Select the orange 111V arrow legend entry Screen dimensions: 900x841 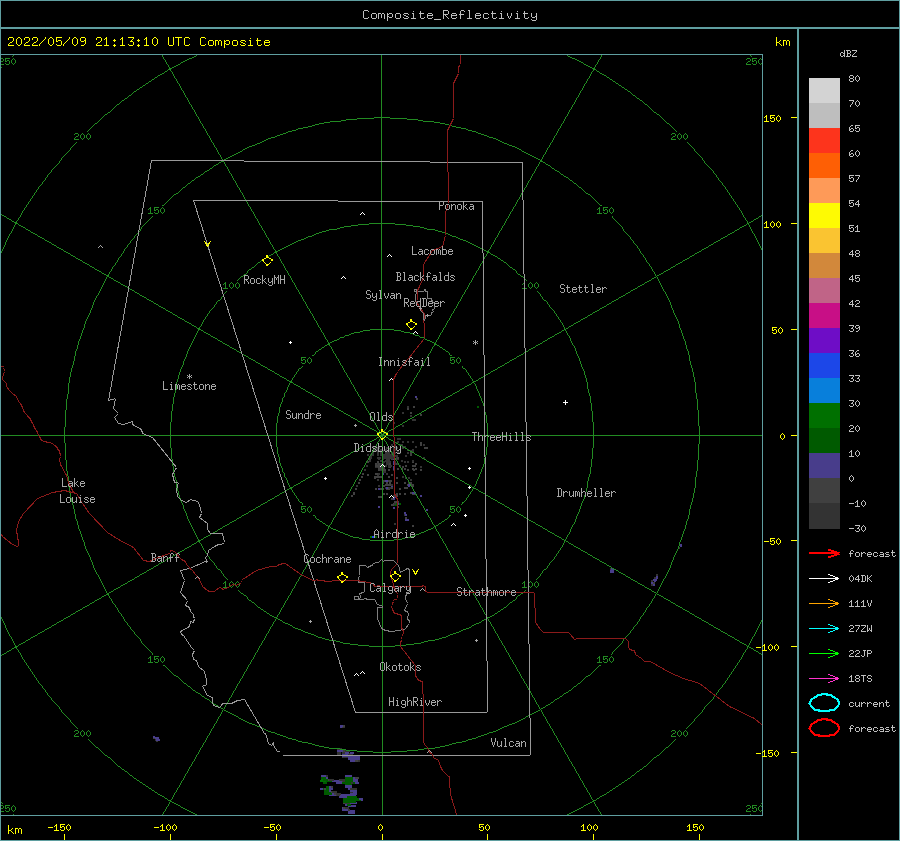tap(824, 603)
